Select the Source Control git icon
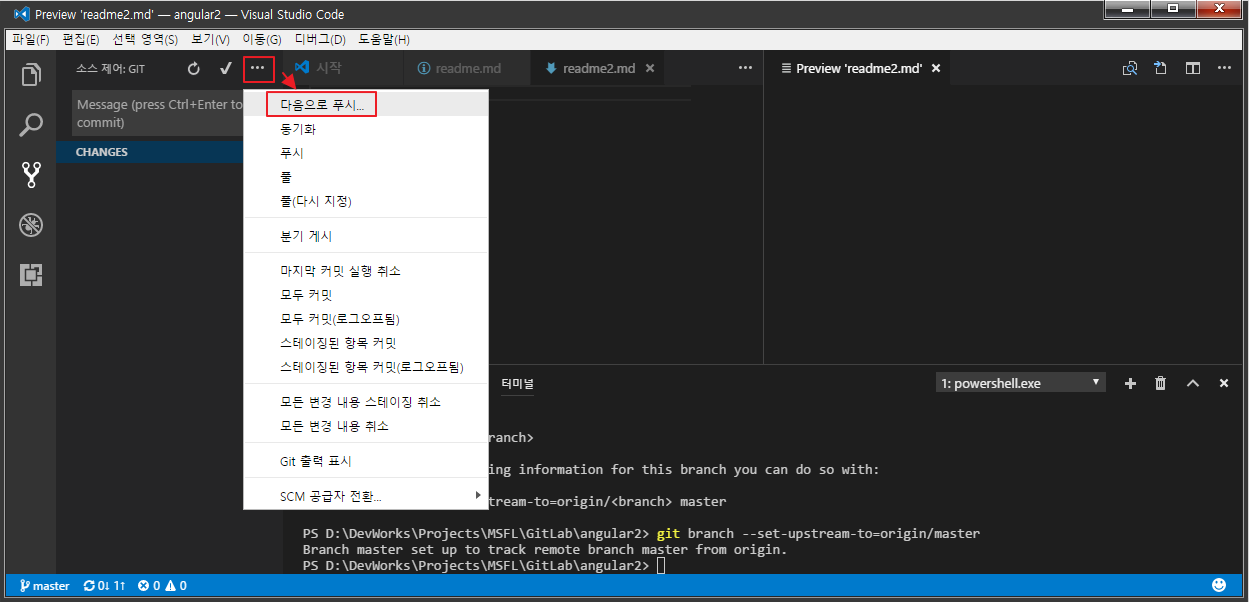Screen dimensions: 1249x602 click(32, 175)
